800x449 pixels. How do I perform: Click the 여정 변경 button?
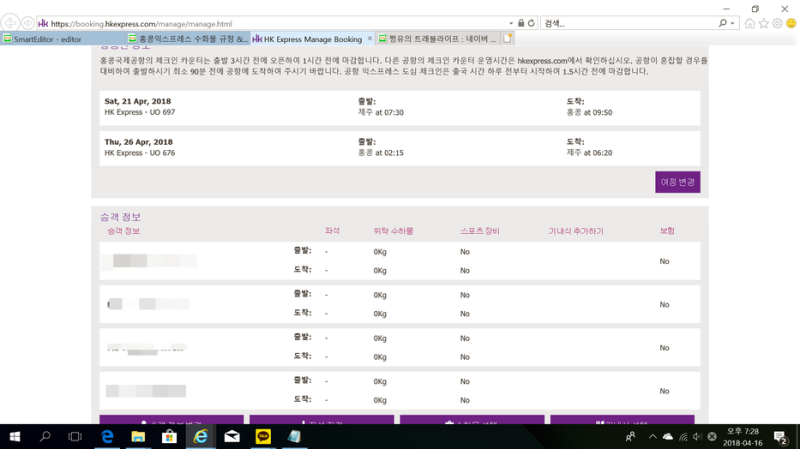pyautogui.click(x=678, y=182)
